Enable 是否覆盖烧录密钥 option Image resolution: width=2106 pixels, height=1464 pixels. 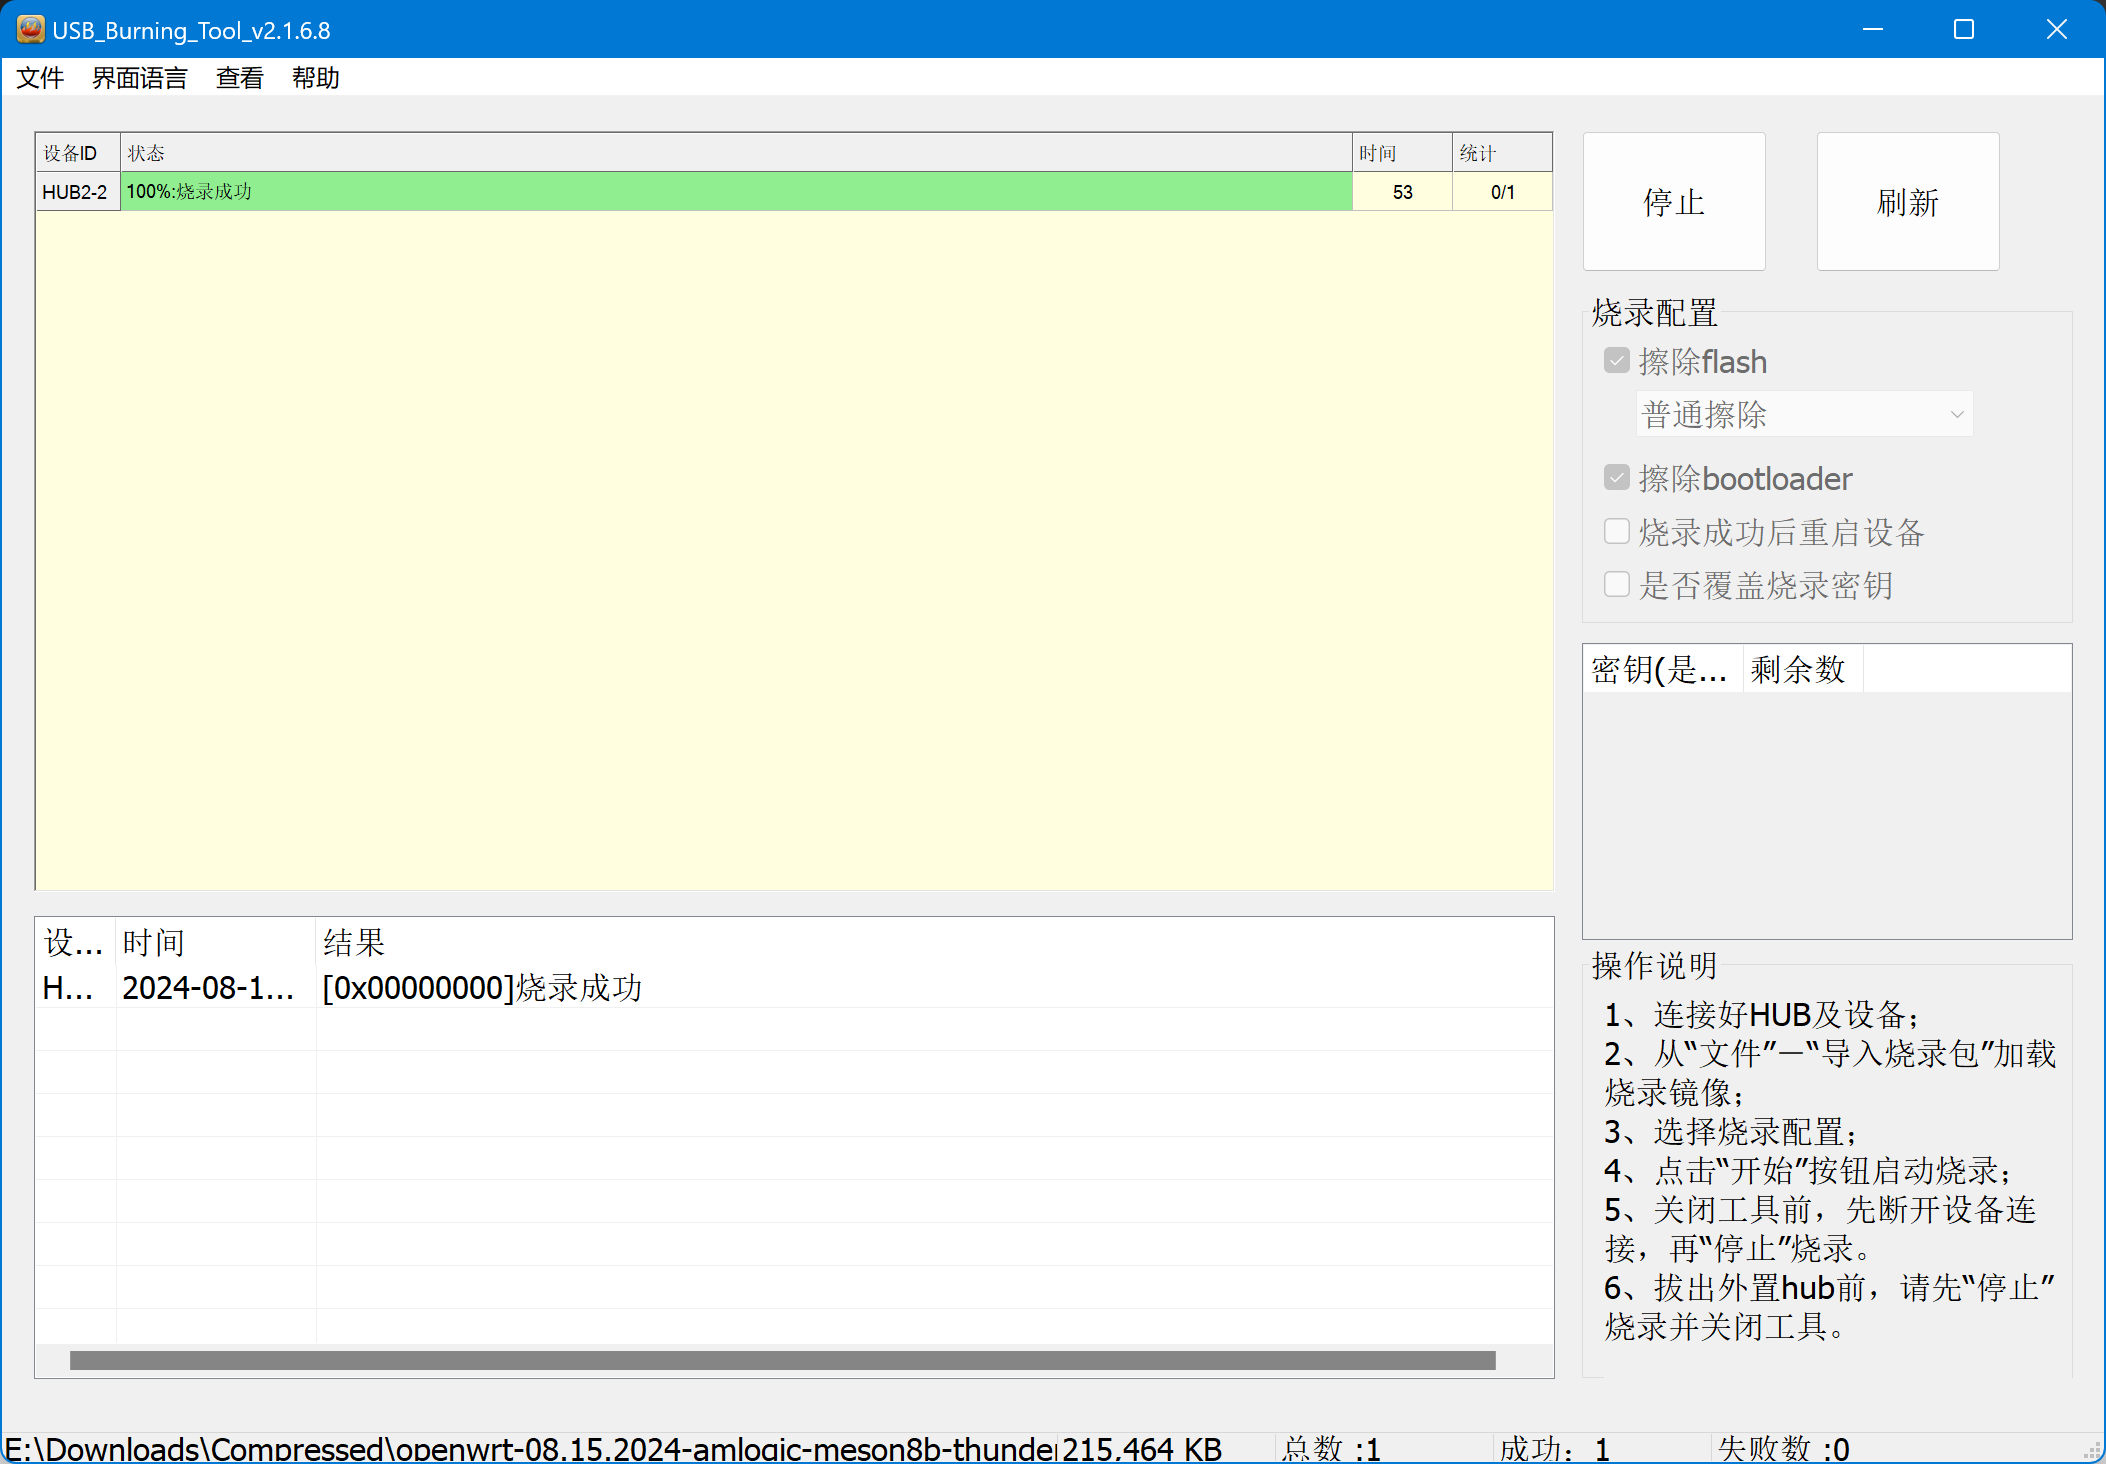click(1616, 584)
